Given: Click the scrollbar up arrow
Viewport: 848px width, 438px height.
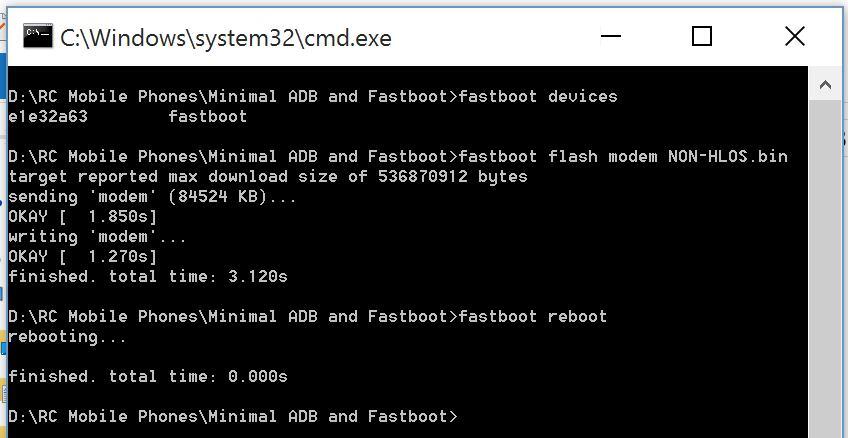Looking at the screenshot, I should (827, 85).
